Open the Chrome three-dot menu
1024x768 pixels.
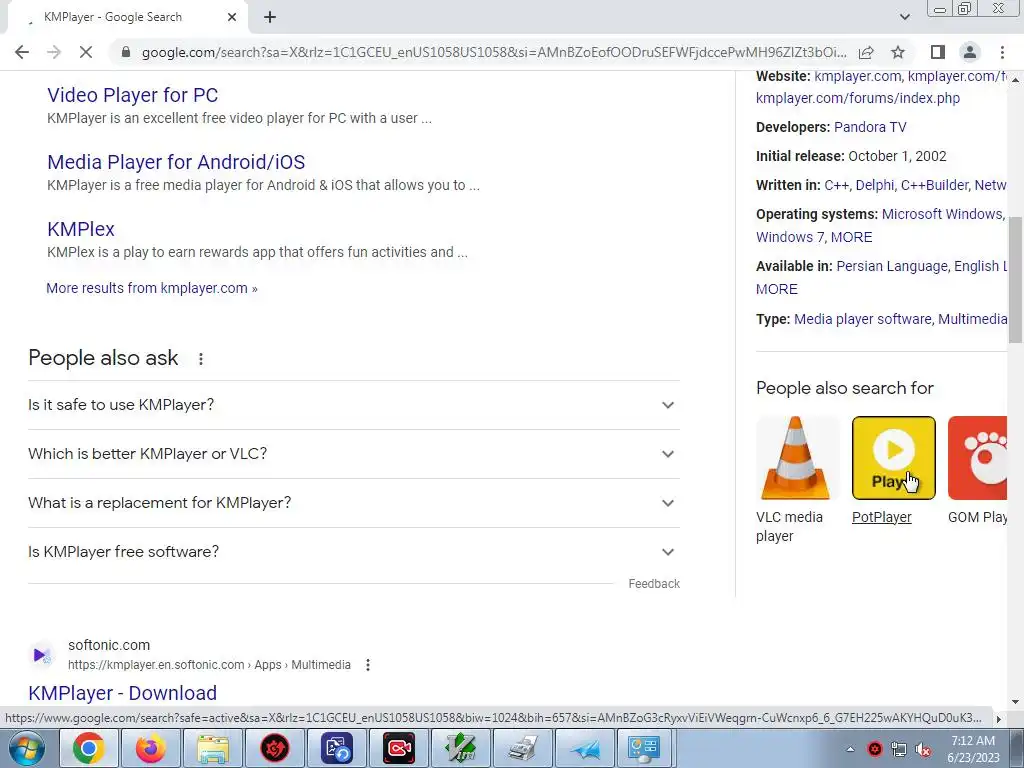[1002, 52]
